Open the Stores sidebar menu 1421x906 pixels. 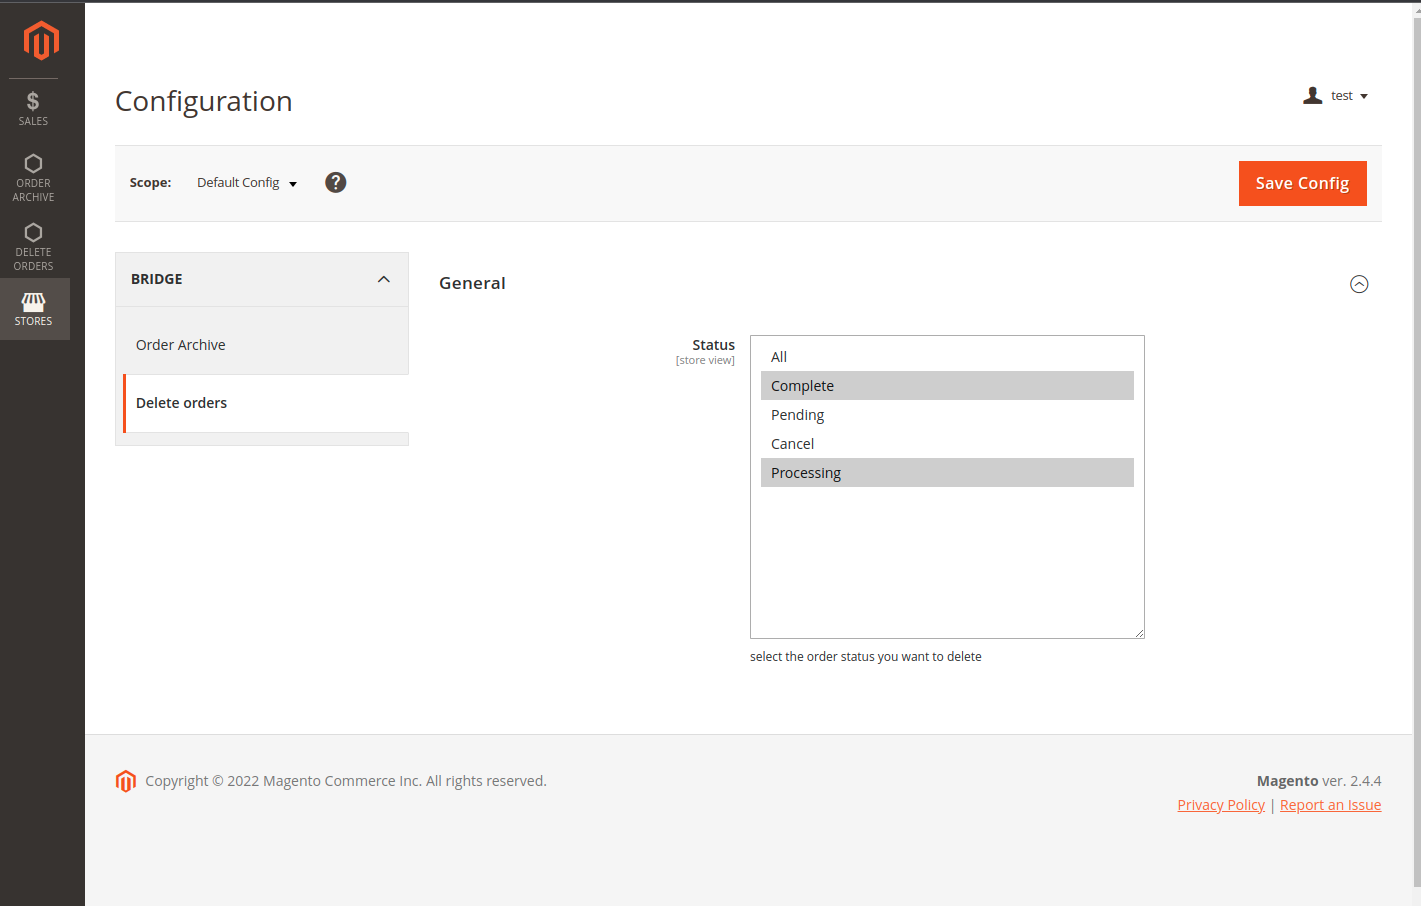click(33, 309)
